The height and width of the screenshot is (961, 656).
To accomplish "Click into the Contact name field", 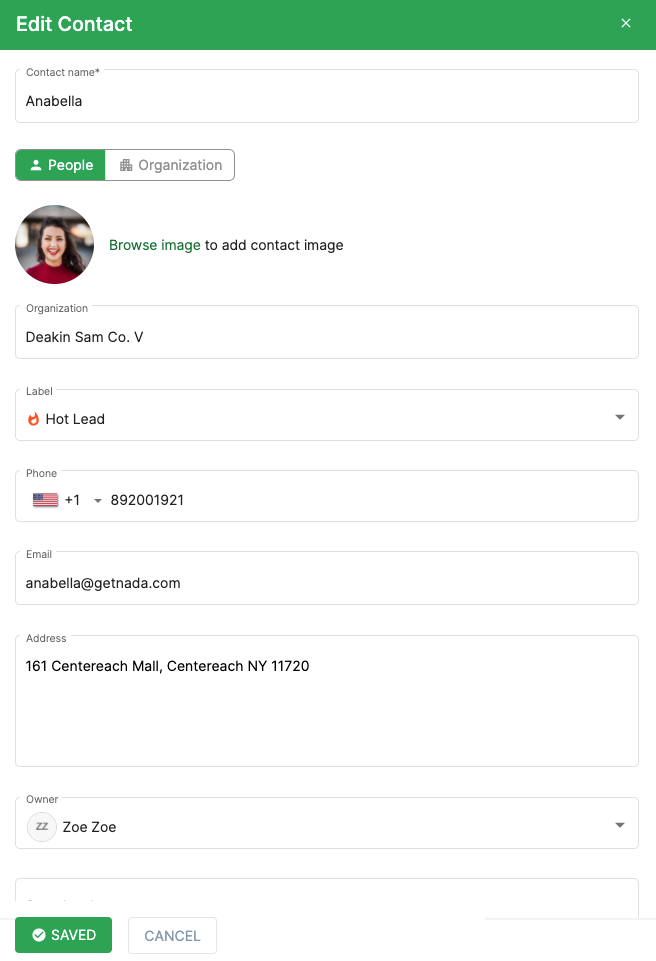I will [327, 96].
